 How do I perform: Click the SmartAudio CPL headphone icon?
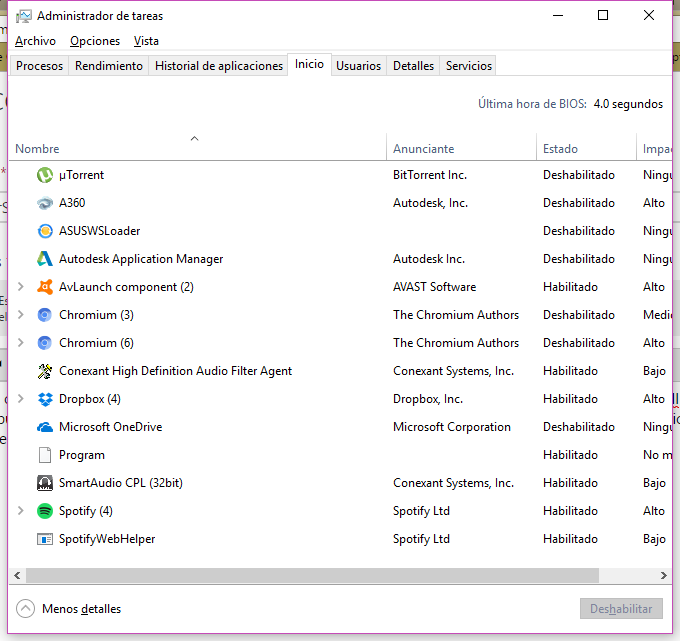click(45, 483)
